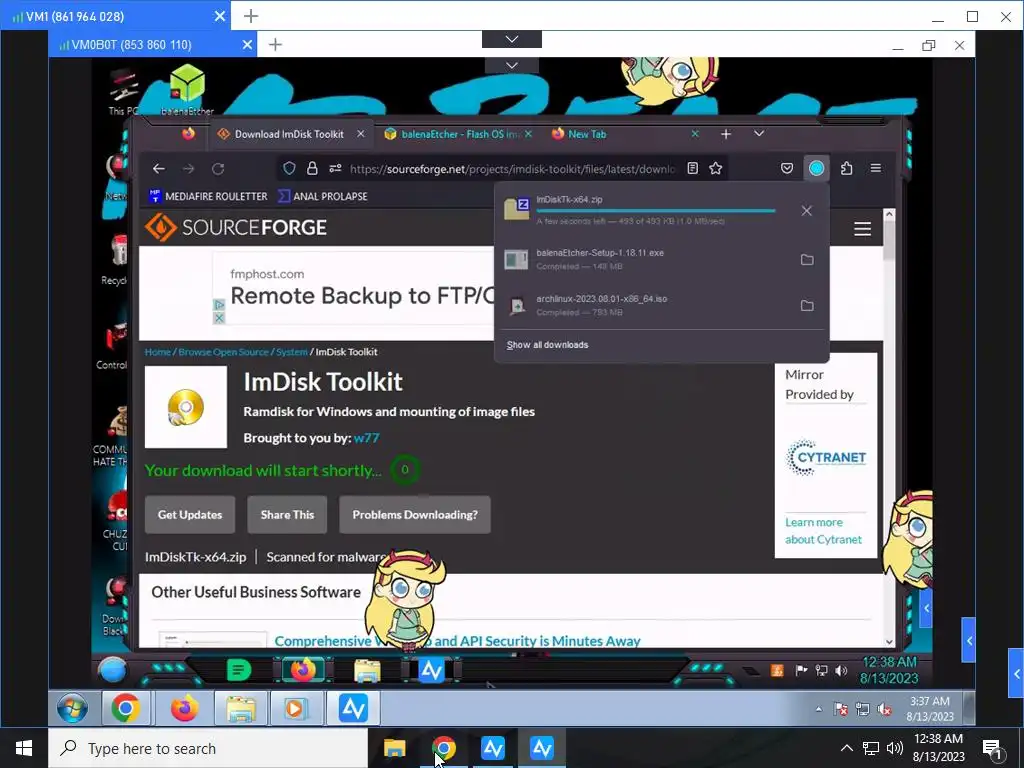The image size is (1024, 768).
Task: Open media player in Windows 7 taskbar
Action: tap(295, 709)
